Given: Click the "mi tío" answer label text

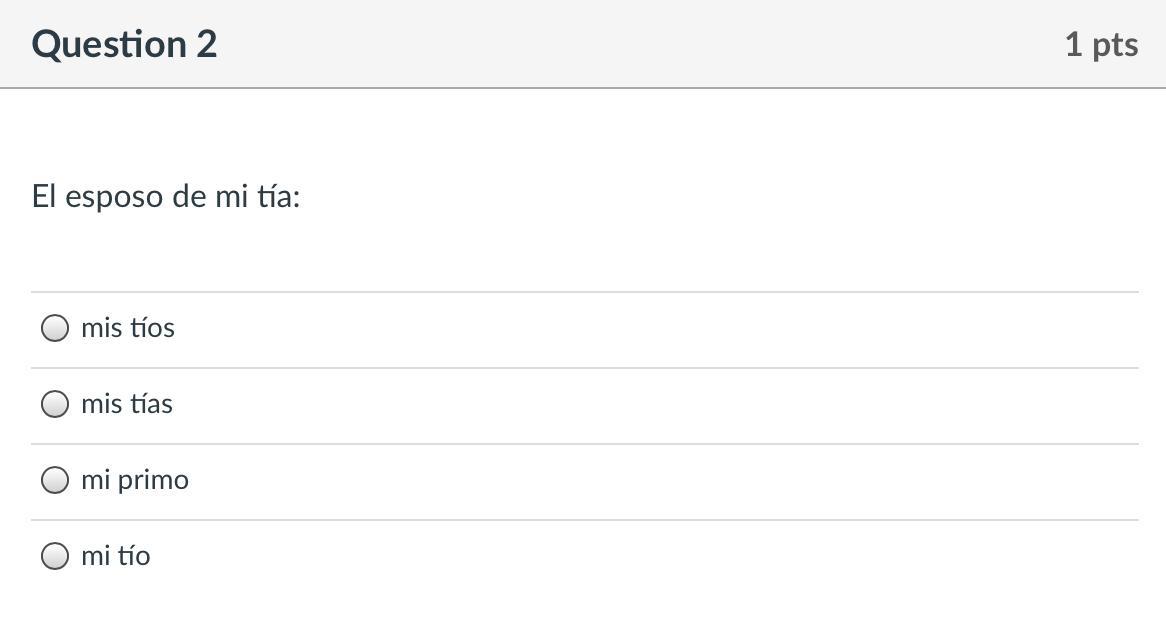Looking at the screenshot, I should (115, 556).
